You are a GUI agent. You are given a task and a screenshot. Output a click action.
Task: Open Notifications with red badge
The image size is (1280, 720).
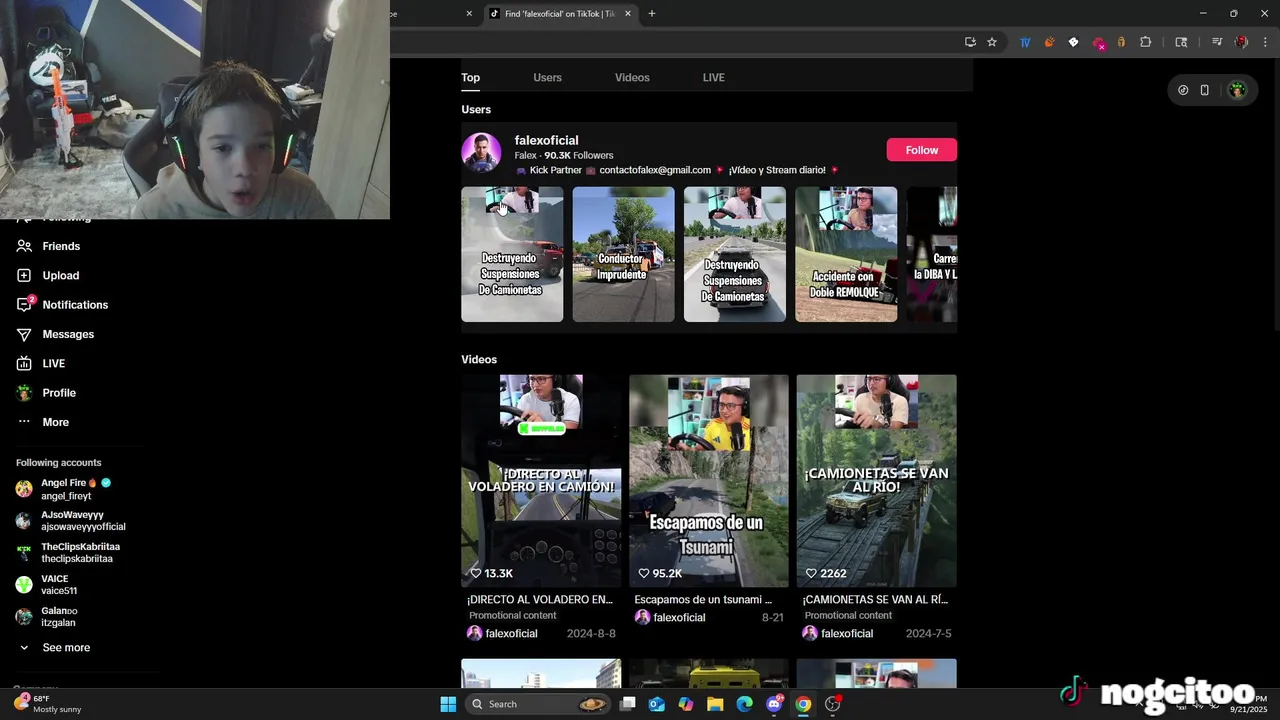(x=62, y=304)
